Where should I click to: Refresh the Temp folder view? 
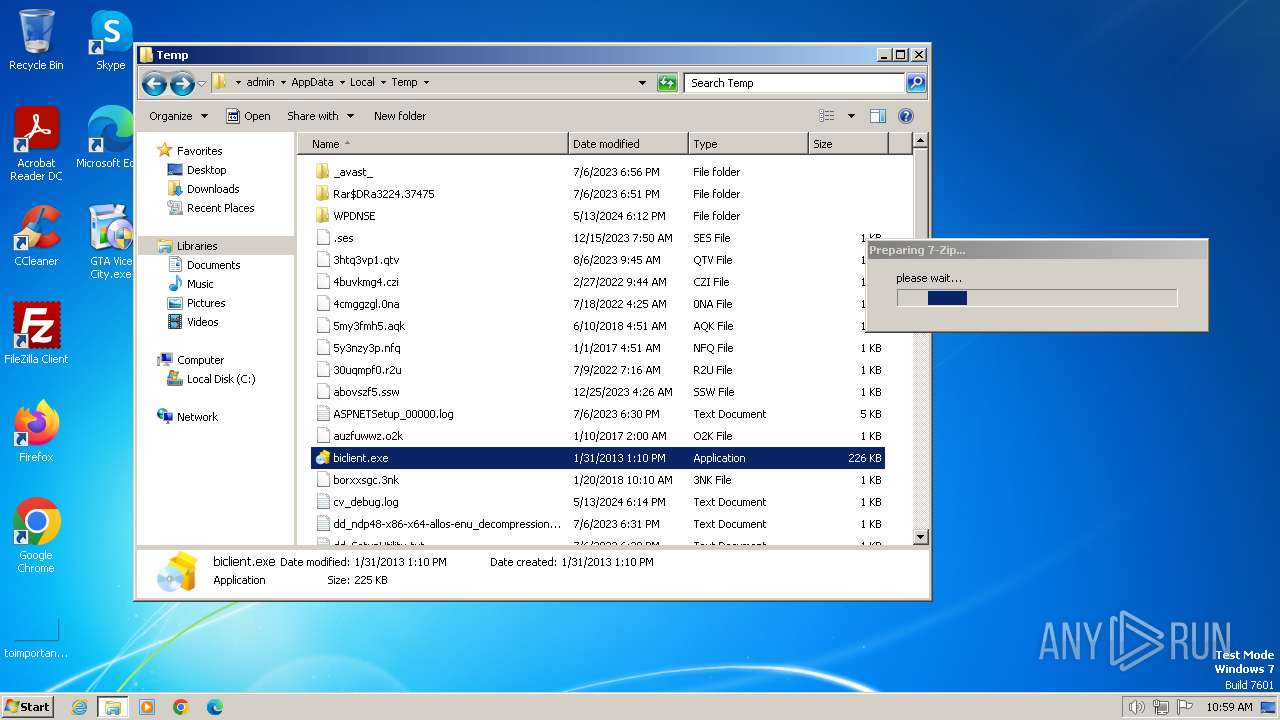[667, 83]
